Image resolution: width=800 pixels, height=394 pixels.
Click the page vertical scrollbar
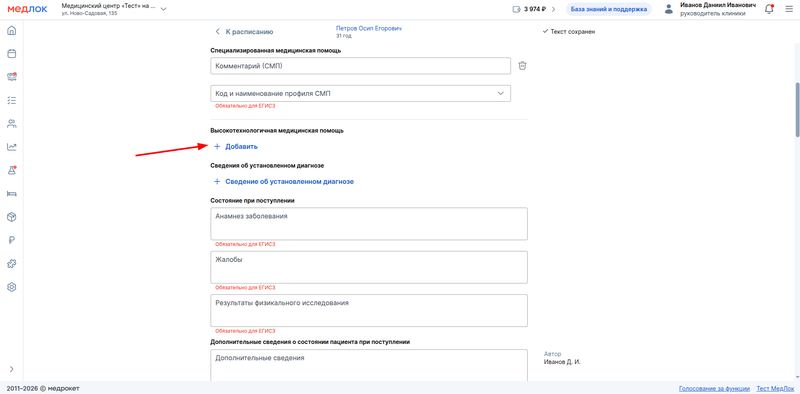(x=797, y=110)
